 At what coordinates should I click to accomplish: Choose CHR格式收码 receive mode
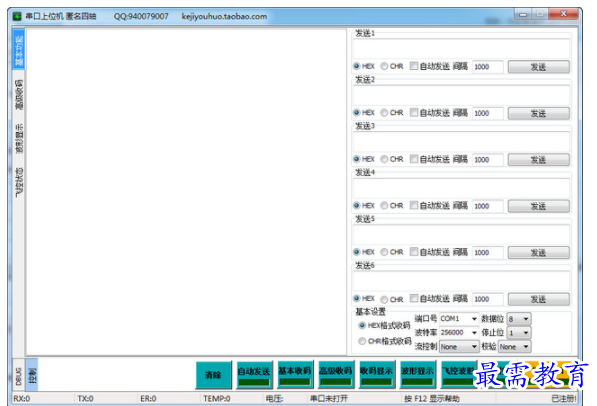[362, 341]
